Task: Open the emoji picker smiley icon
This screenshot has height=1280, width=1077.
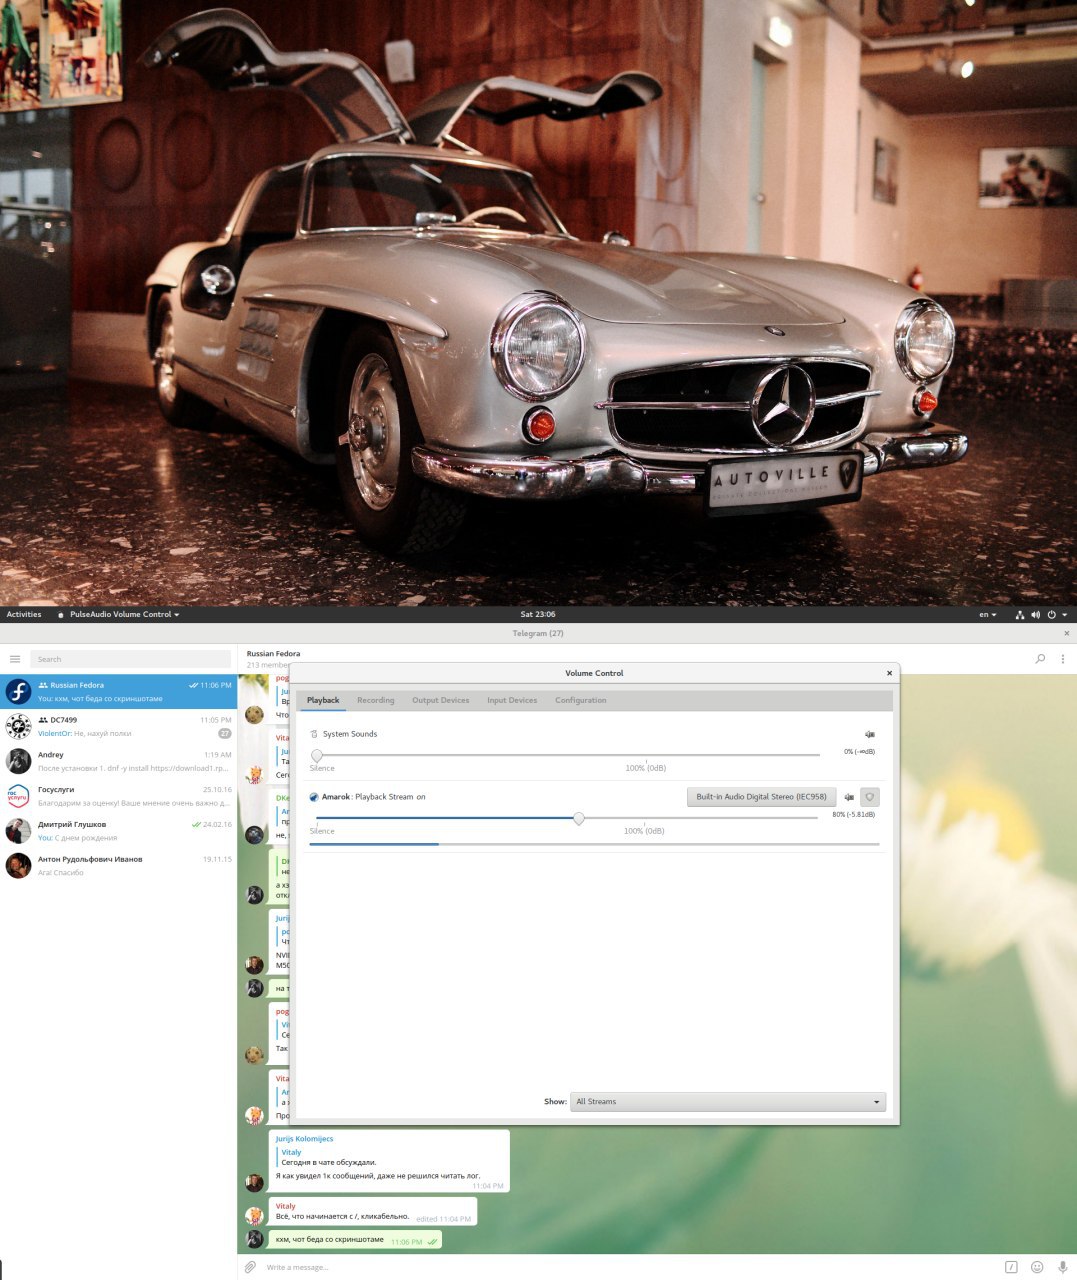Action: (1037, 1267)
